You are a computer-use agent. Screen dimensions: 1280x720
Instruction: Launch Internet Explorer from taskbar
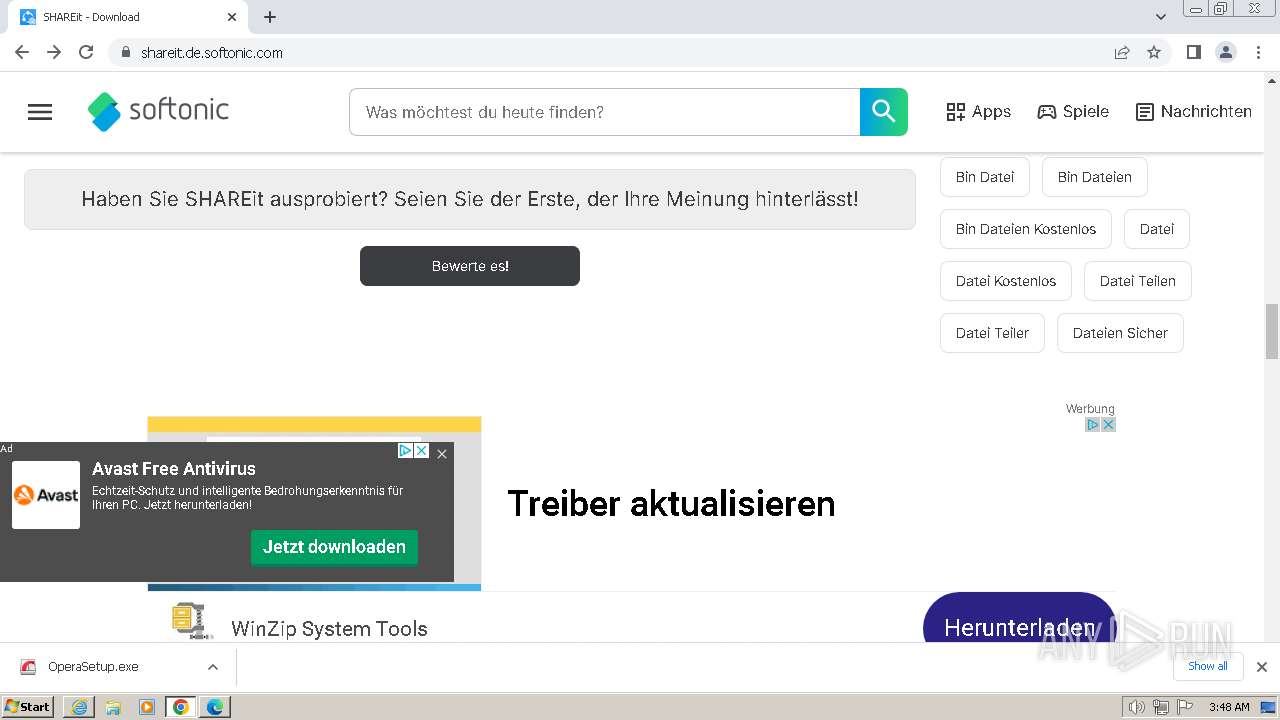click(79, 707)
